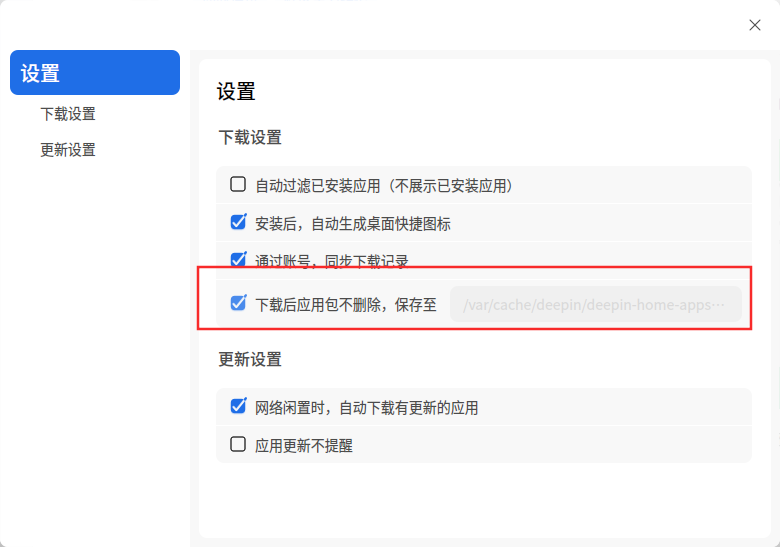
Task: Enable the 自动过滤已安装应用 checkbox
Action: point(238,184)
